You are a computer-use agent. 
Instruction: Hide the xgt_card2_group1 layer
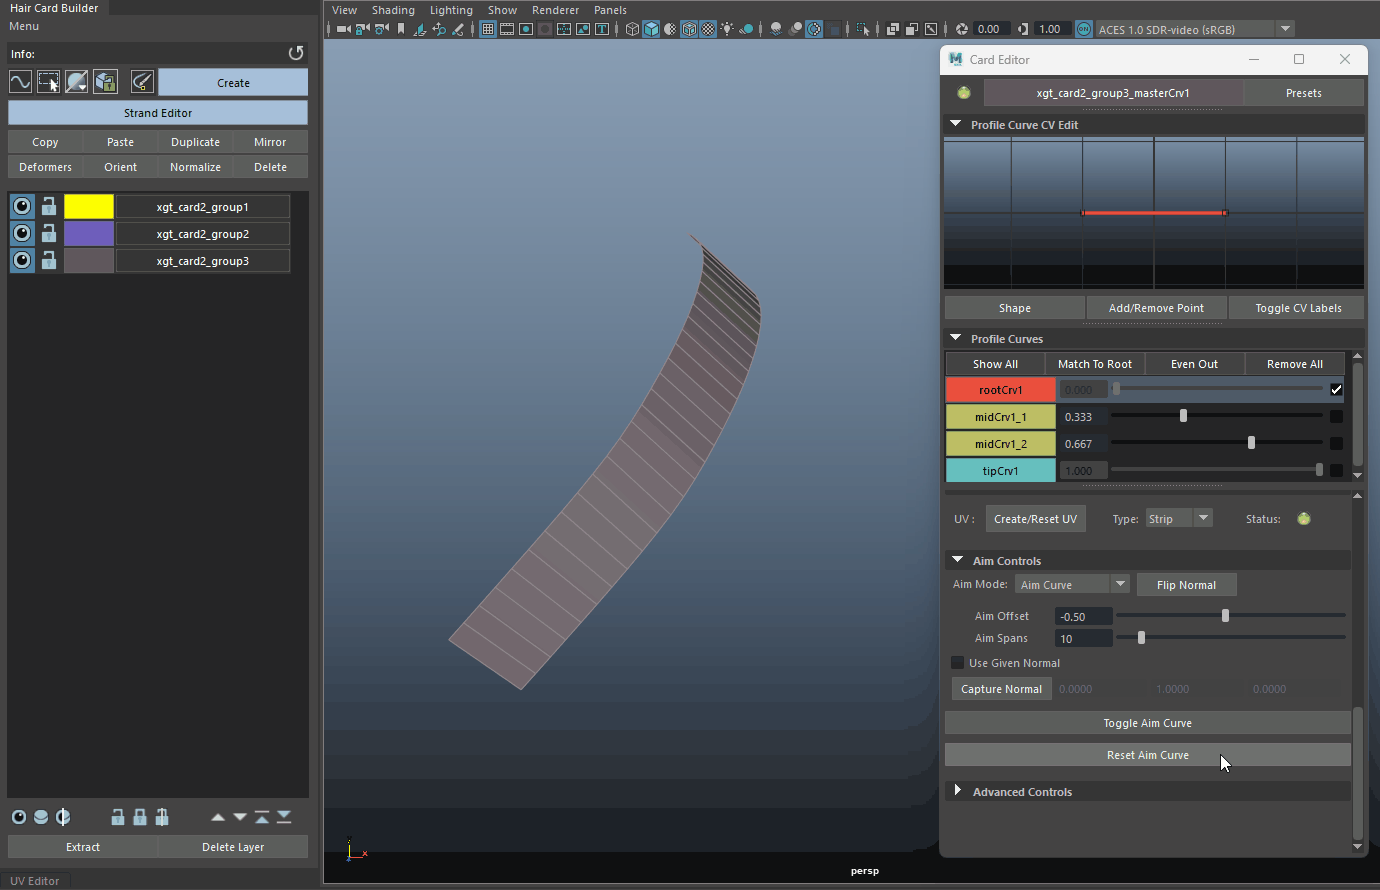22,207
